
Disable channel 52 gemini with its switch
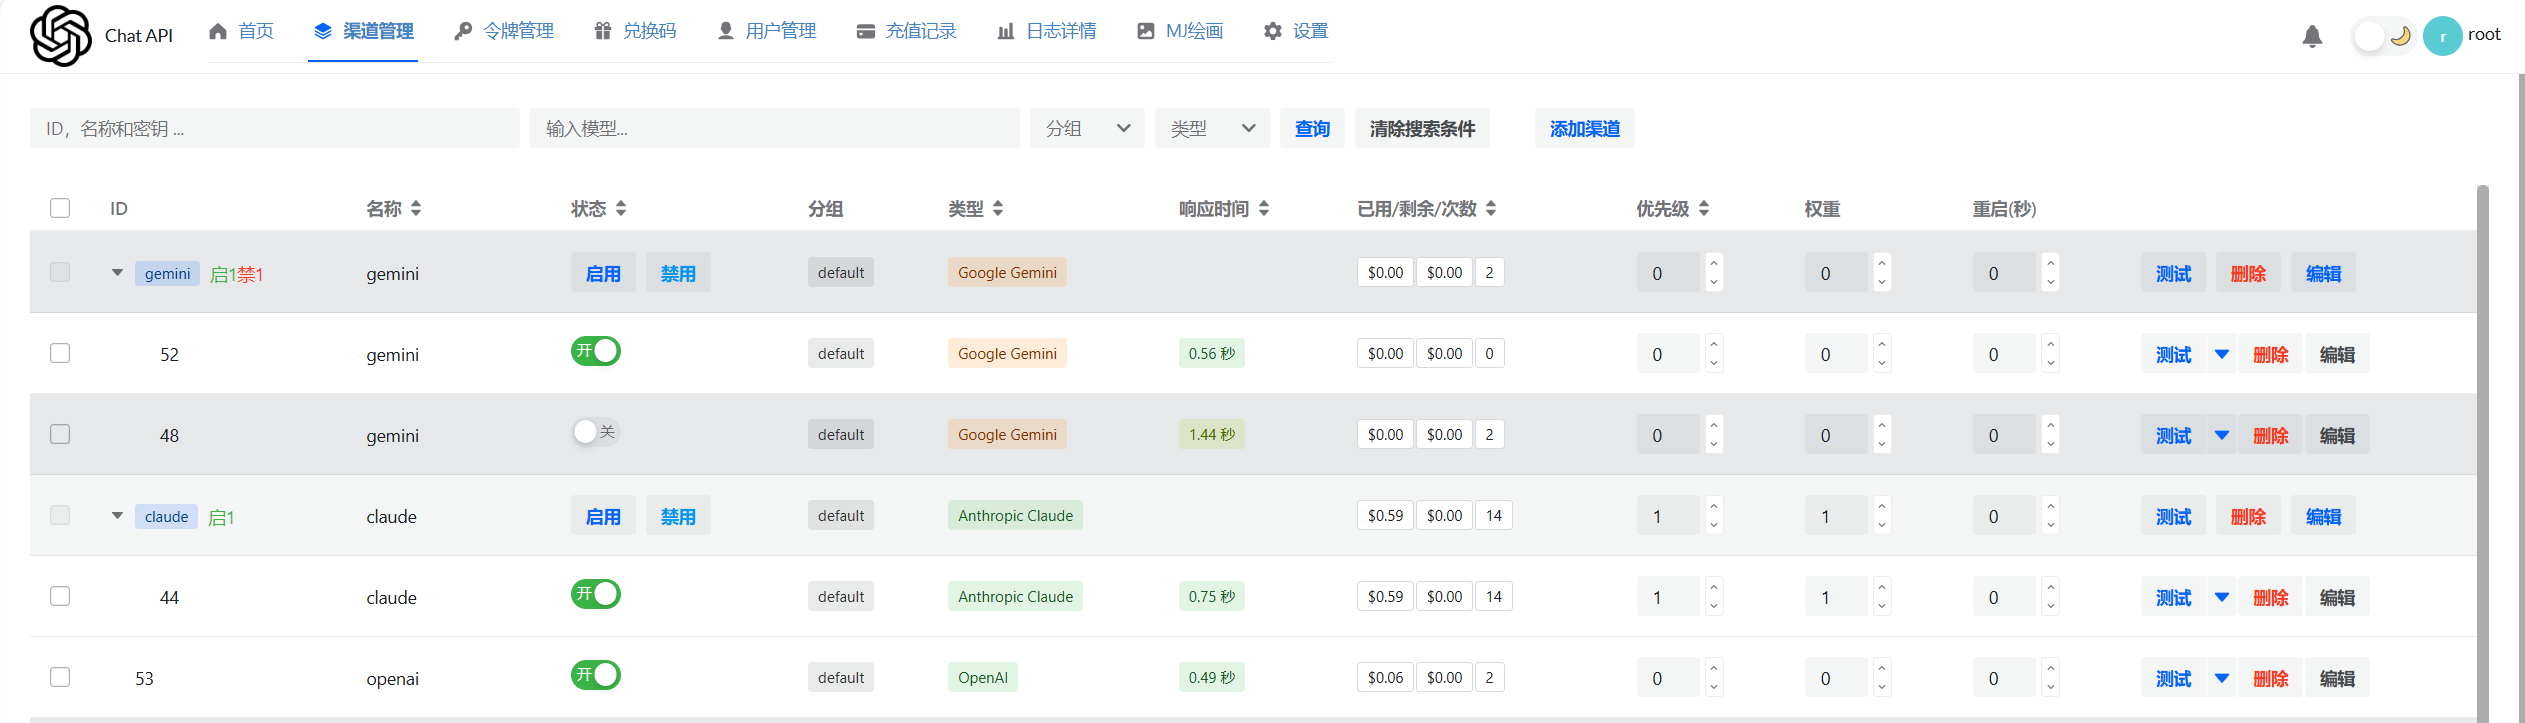click(x=596, y=351)
